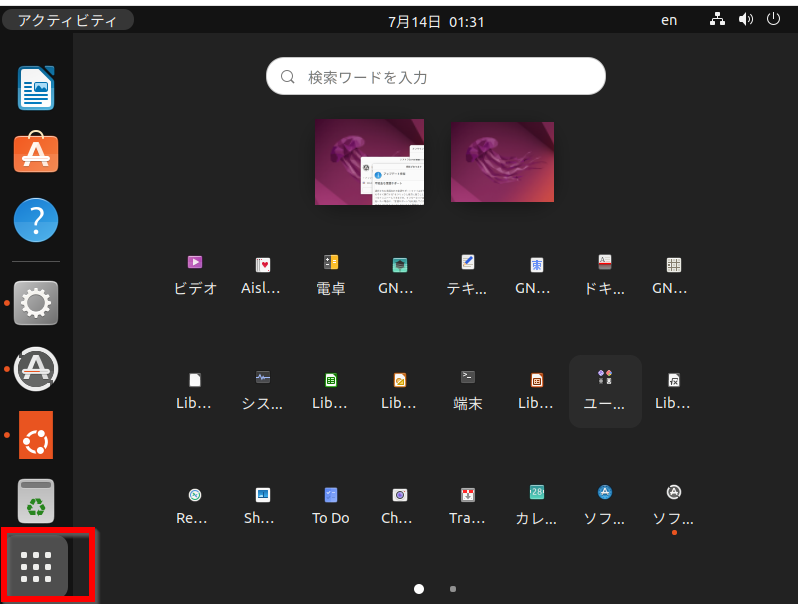Image resolution: width=798 pixels, height=604 pixels.
Task: Launch Ubuntu Software from the dock
Action: 36,153
